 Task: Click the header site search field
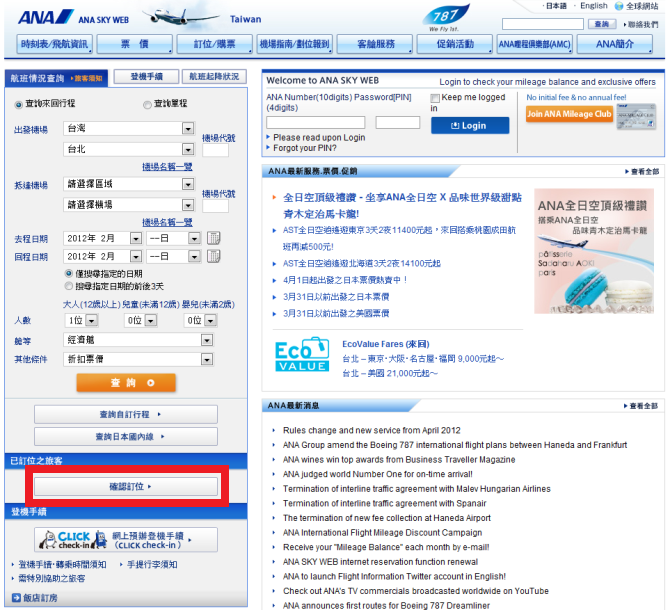543,24
